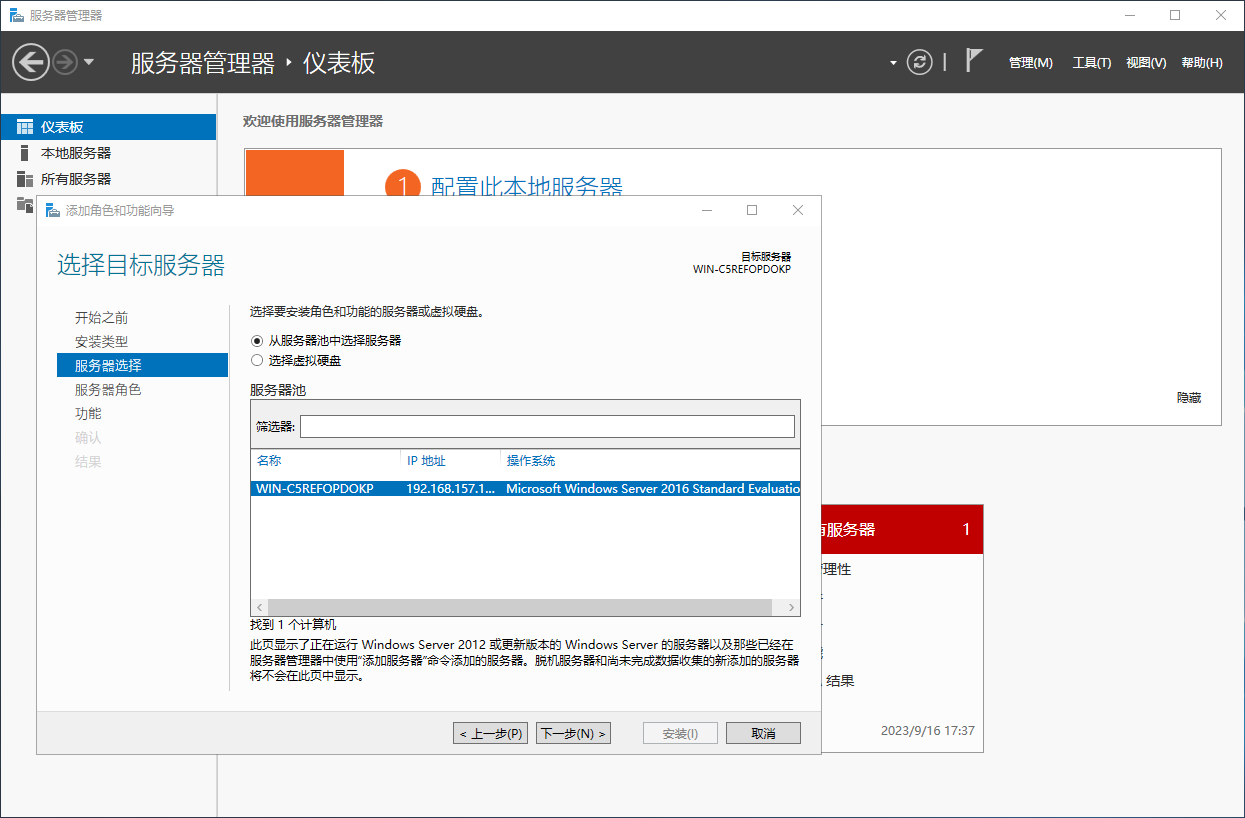Viewport: 1245px width, 818px height.
Task: Close the 添加角色和功能向导 window
Action: [797, 210]
